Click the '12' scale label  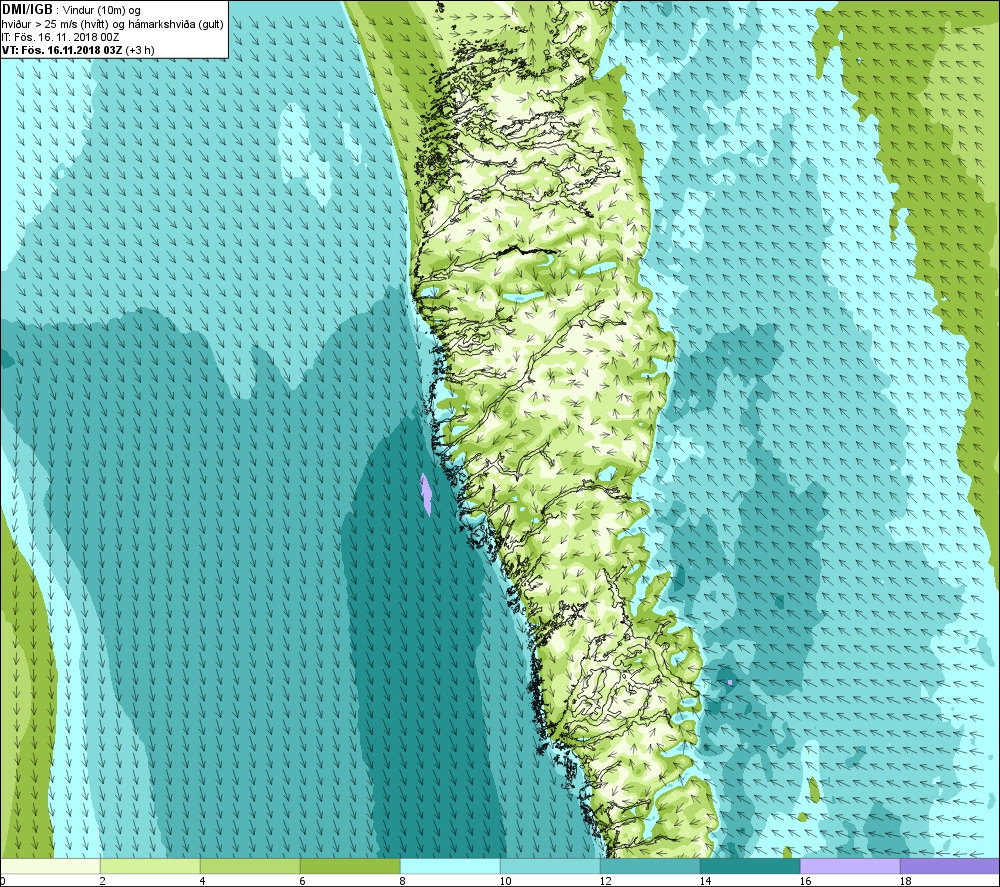[605, 881]
